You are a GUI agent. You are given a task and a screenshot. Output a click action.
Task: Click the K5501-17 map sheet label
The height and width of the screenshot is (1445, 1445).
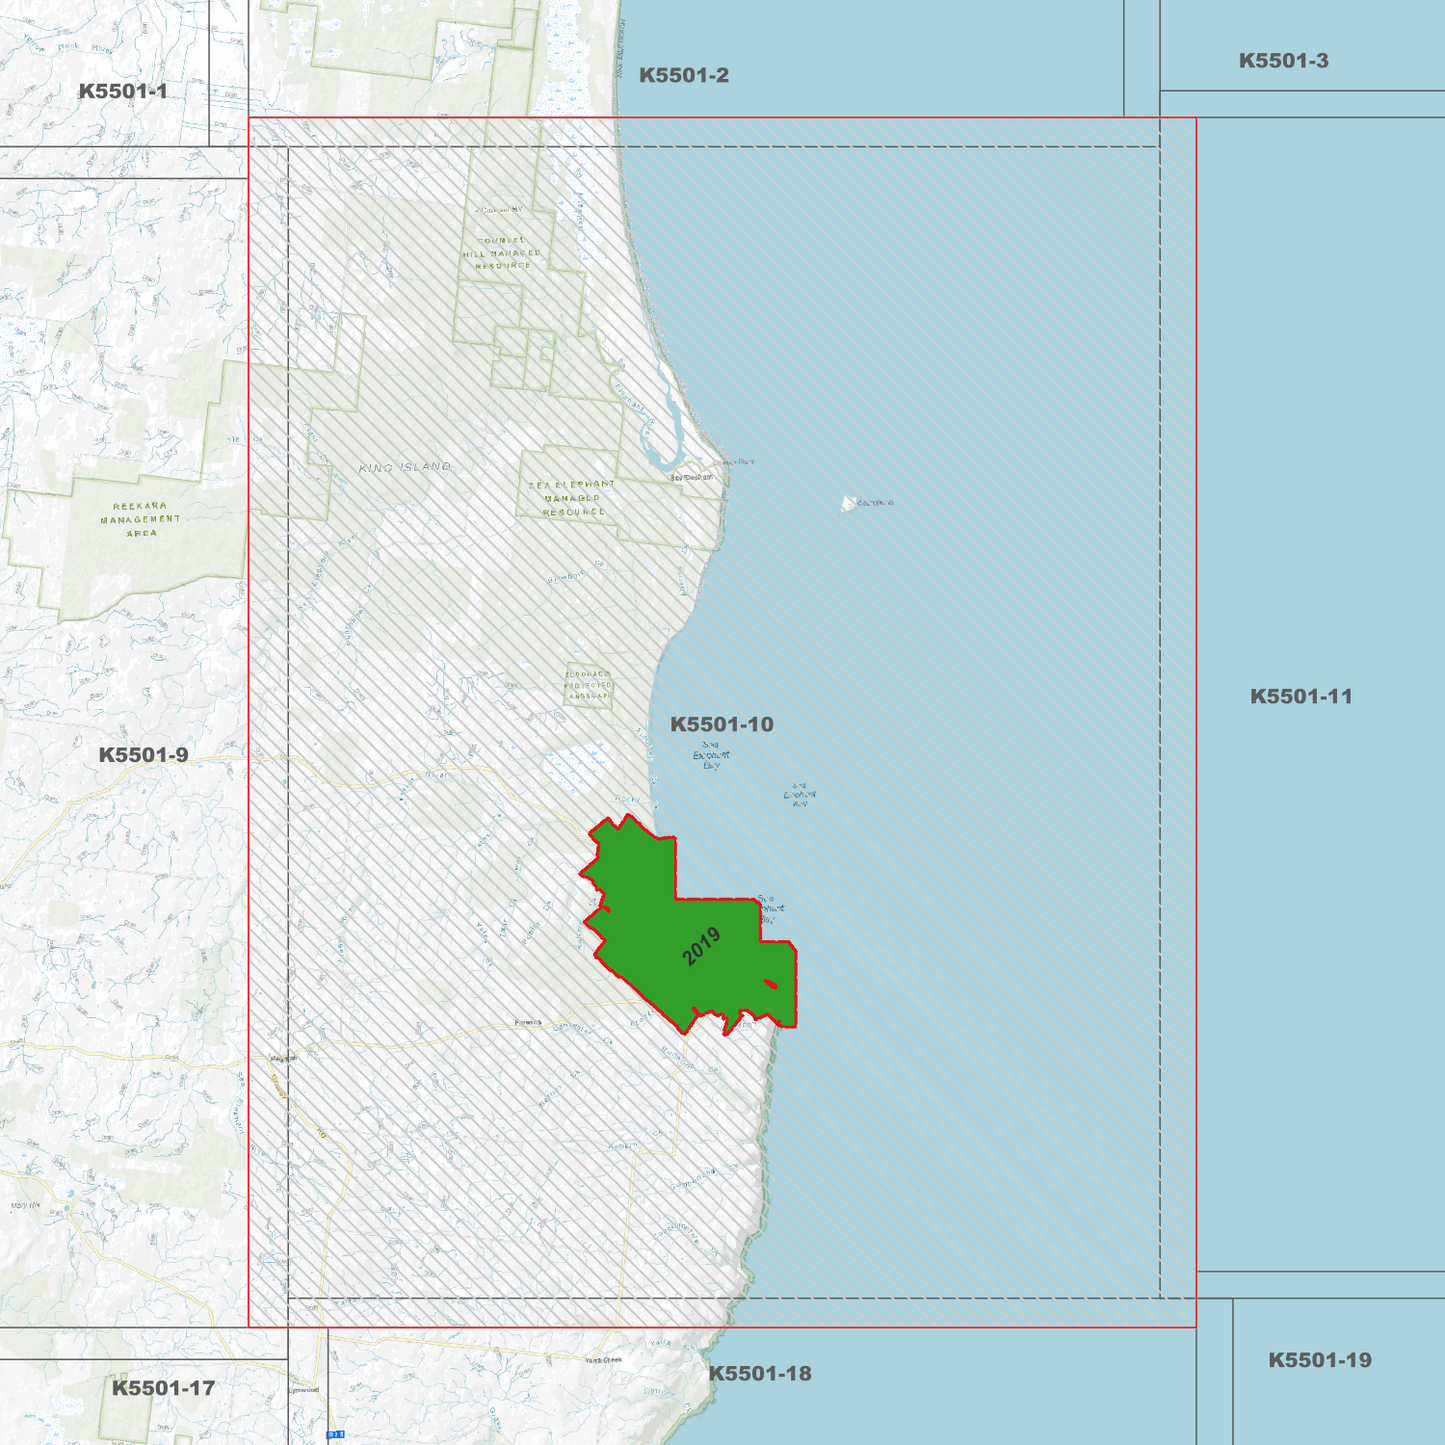pos(163,1388)
